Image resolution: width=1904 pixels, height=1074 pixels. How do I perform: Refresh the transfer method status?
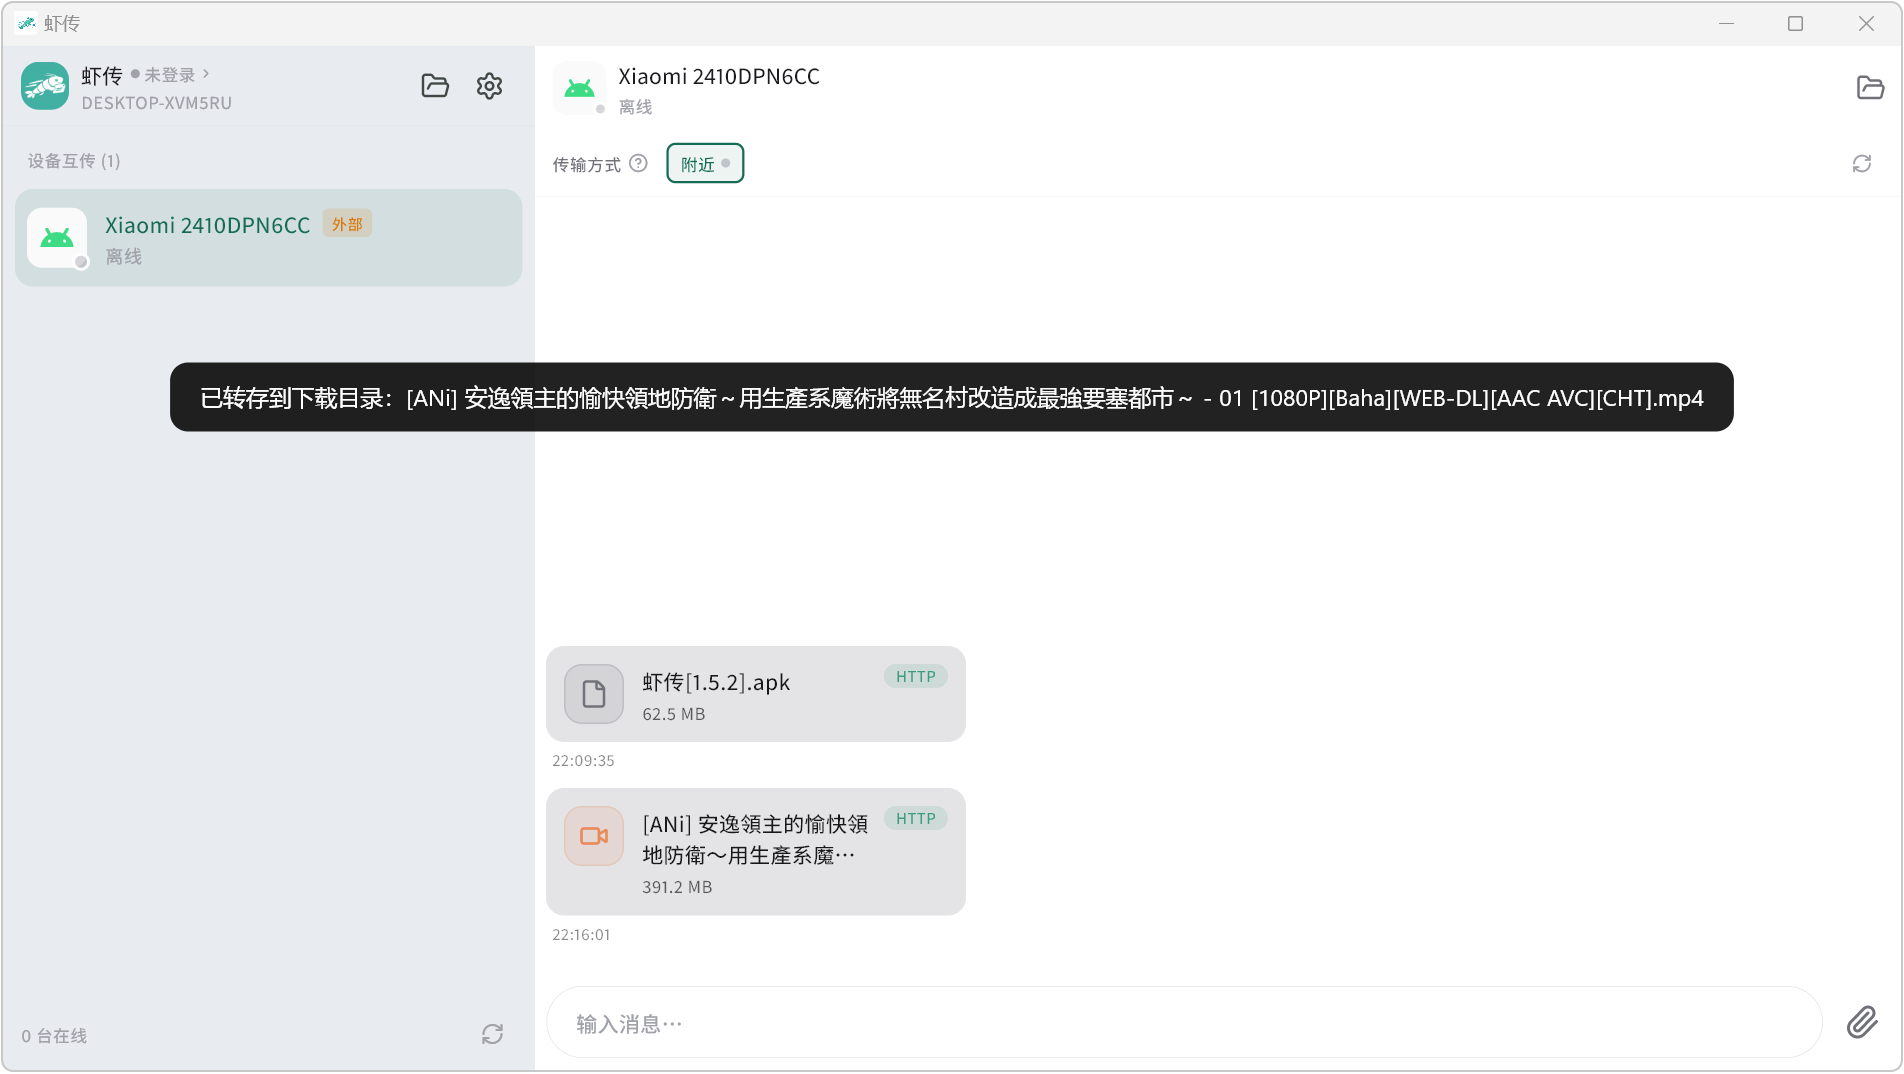1861,163
